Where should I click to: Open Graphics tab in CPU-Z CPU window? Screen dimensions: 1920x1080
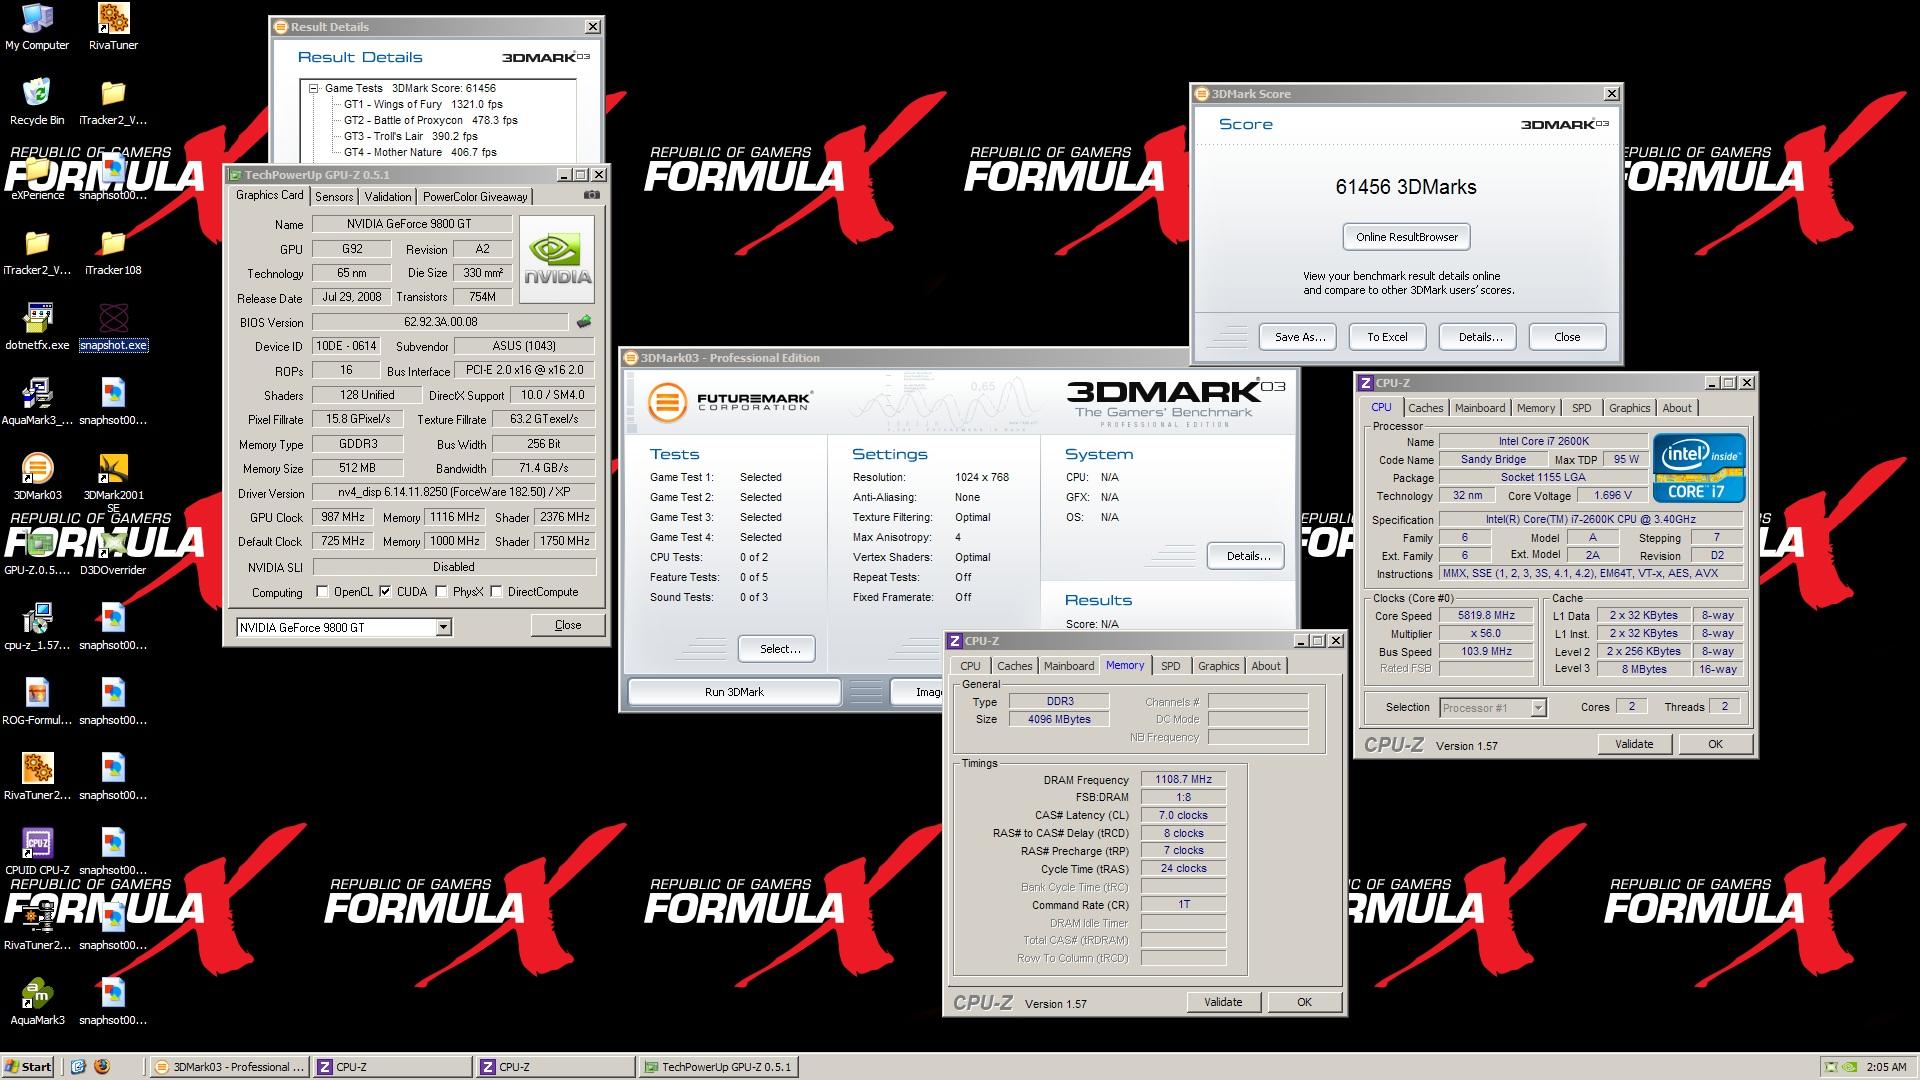click(1629, 408)
